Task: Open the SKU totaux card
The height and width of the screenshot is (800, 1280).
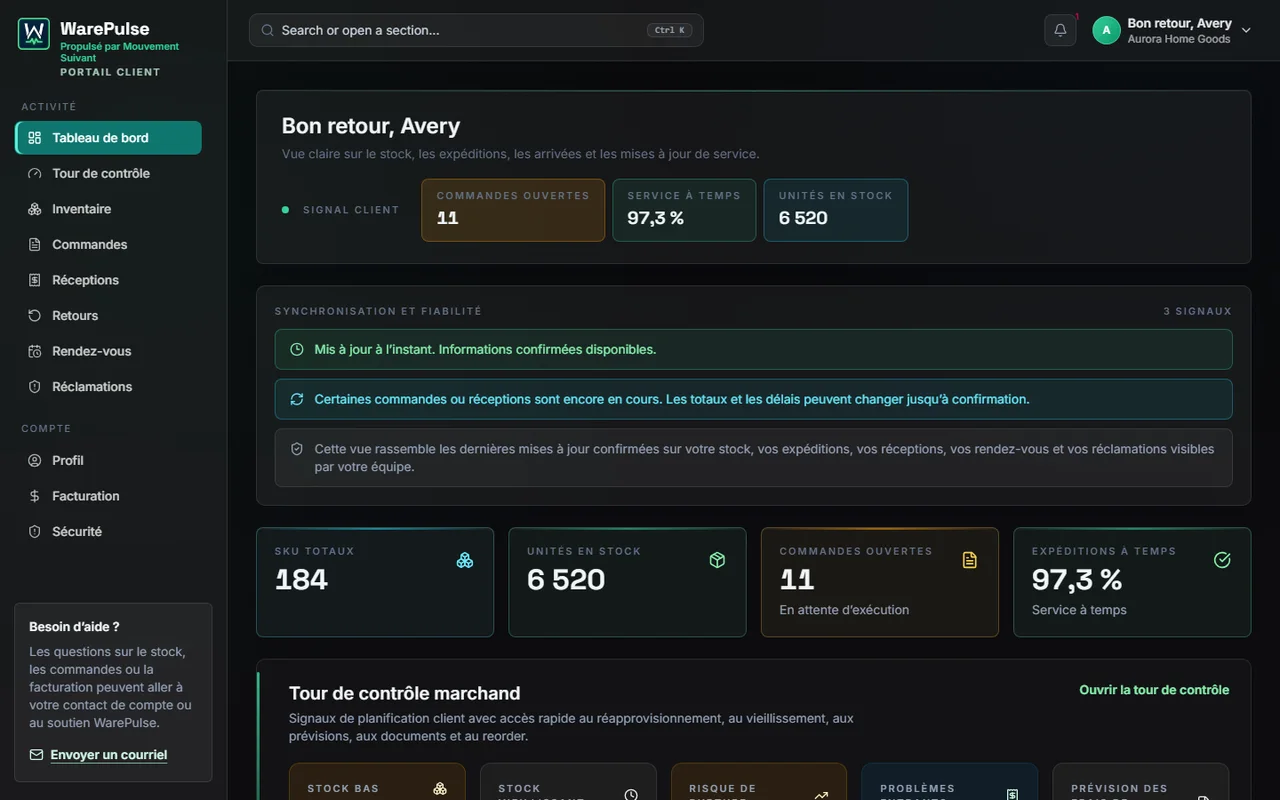Action: pyautogui.click(x=375, y=582)
